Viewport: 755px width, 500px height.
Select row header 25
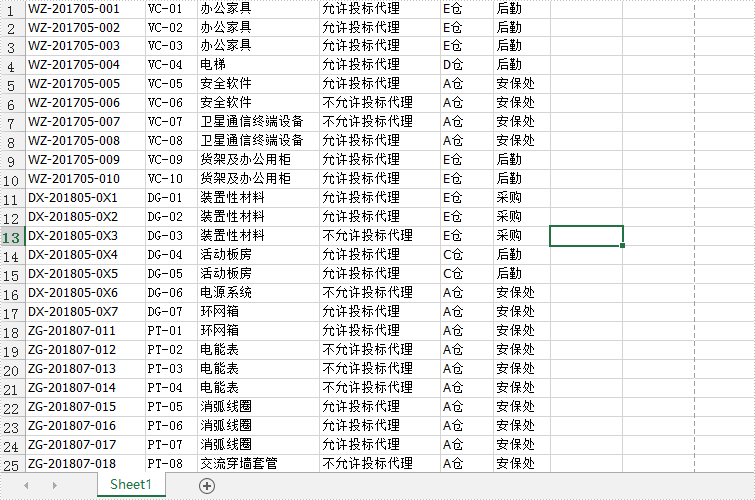tap(11, 464)
